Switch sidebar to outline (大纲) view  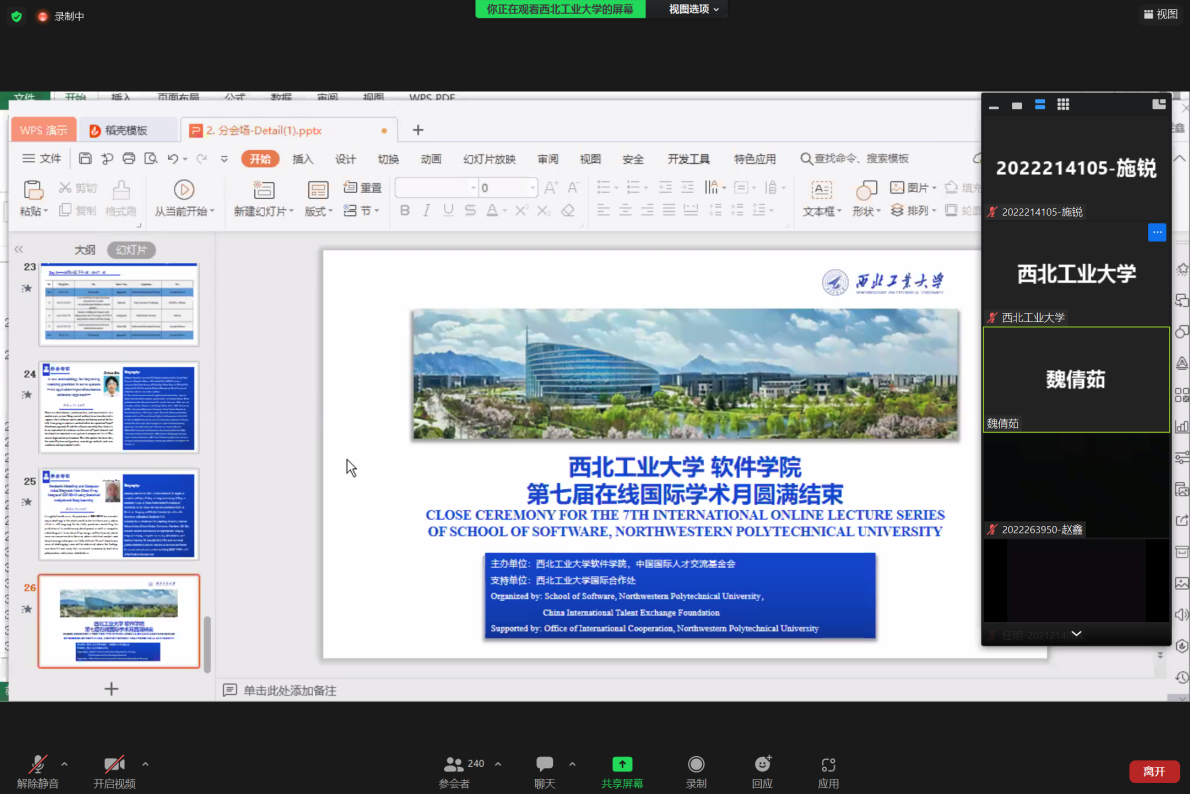click(x=85, y=250)
